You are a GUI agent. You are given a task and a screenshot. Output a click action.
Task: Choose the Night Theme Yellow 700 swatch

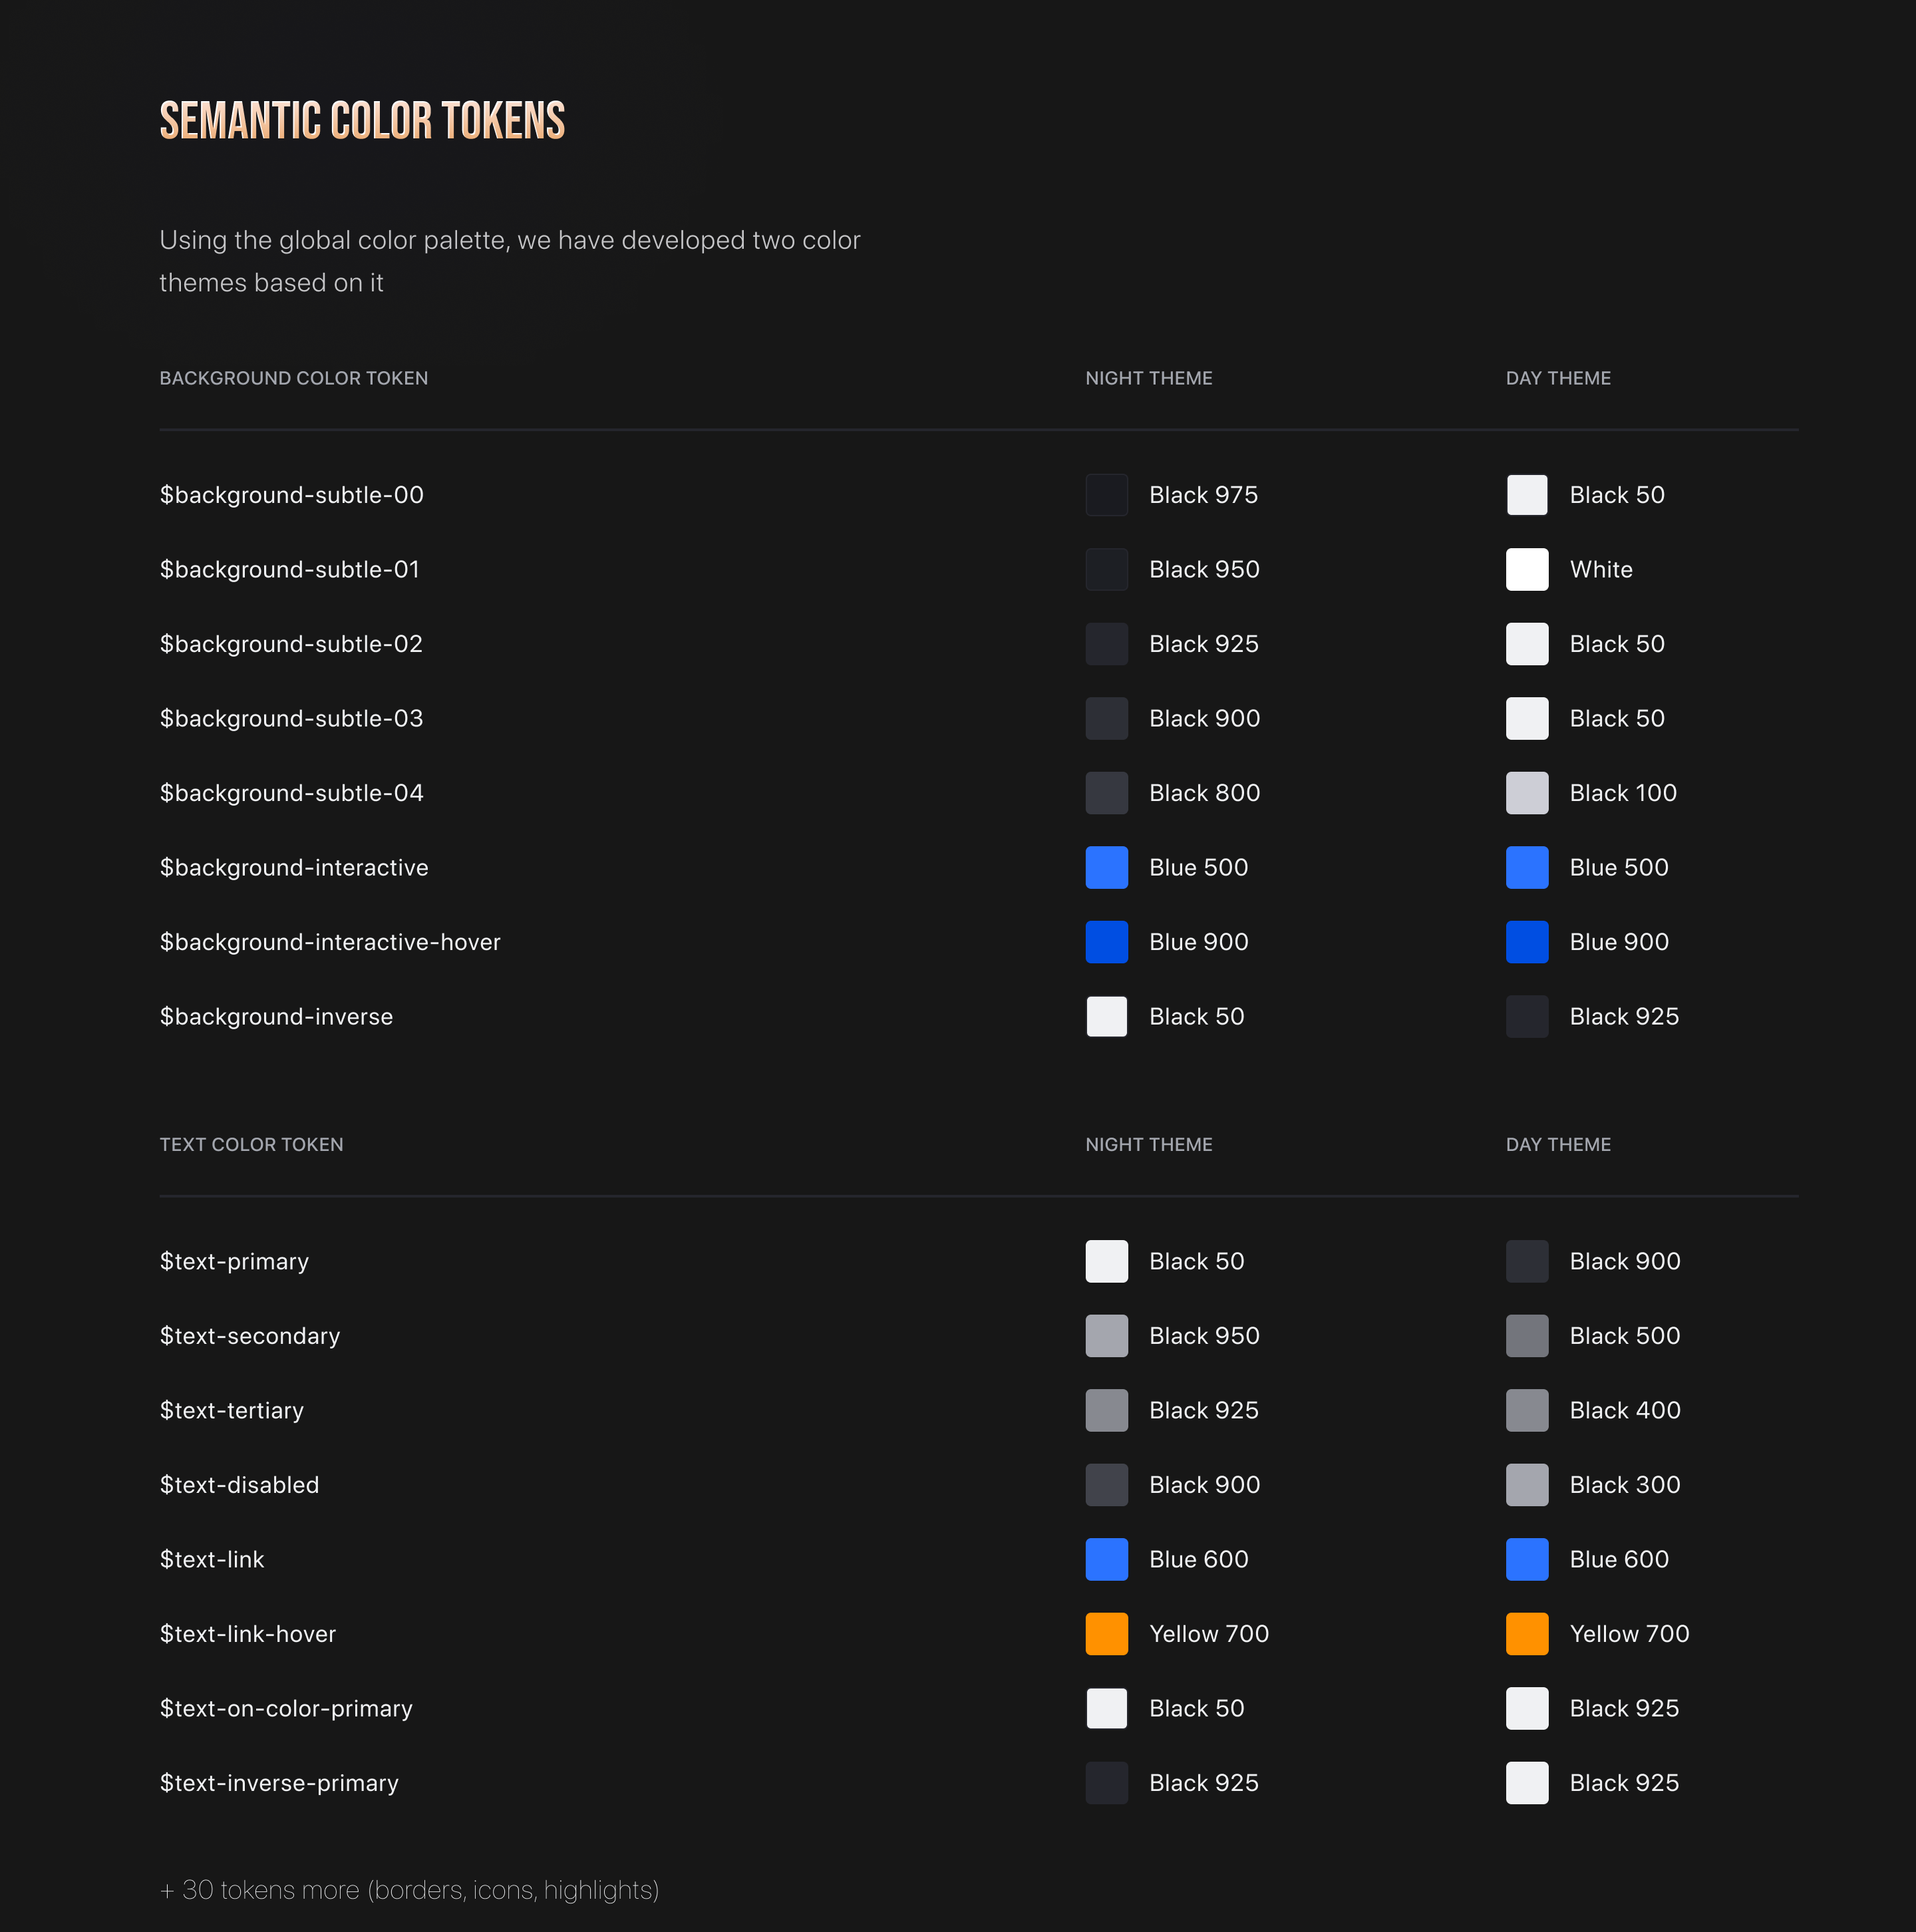click(x=1106, y=1634)
